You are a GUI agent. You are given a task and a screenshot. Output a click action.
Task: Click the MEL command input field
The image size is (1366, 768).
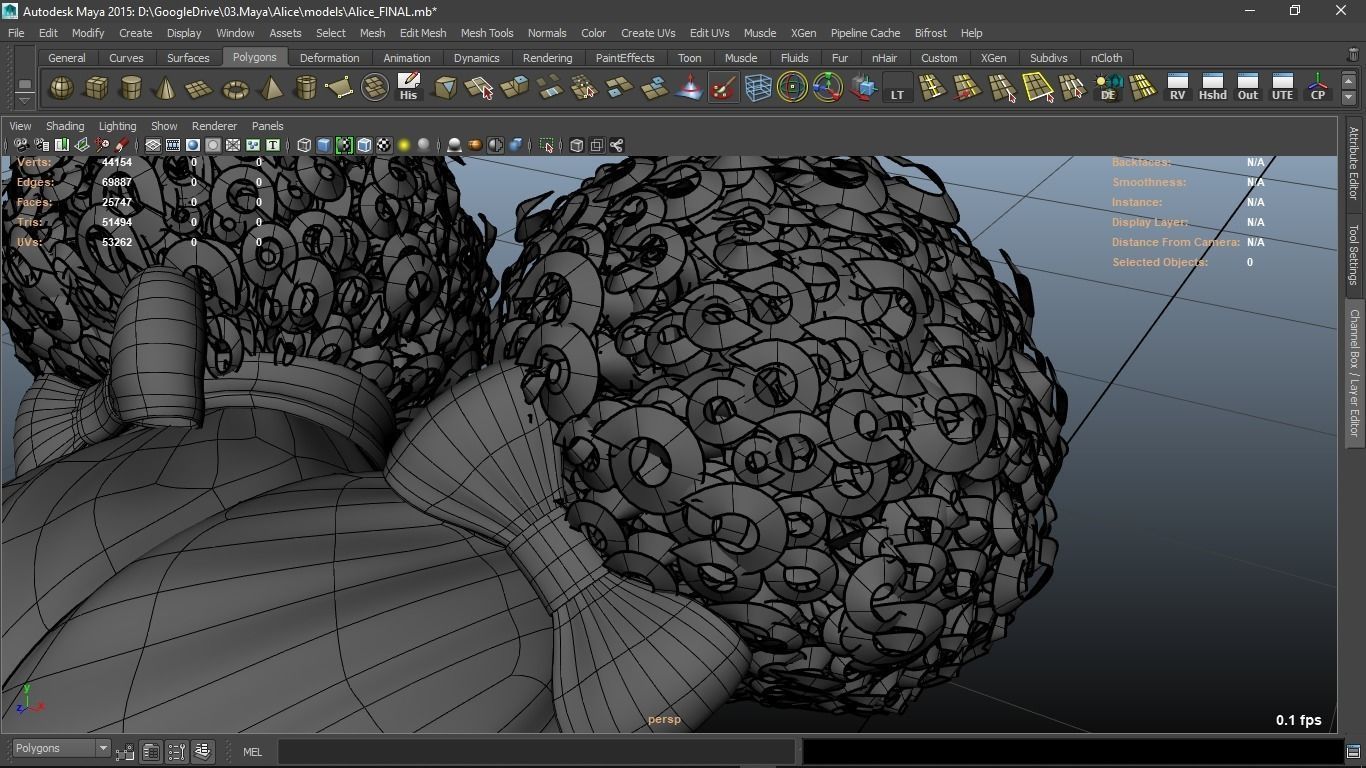point(536,752)
